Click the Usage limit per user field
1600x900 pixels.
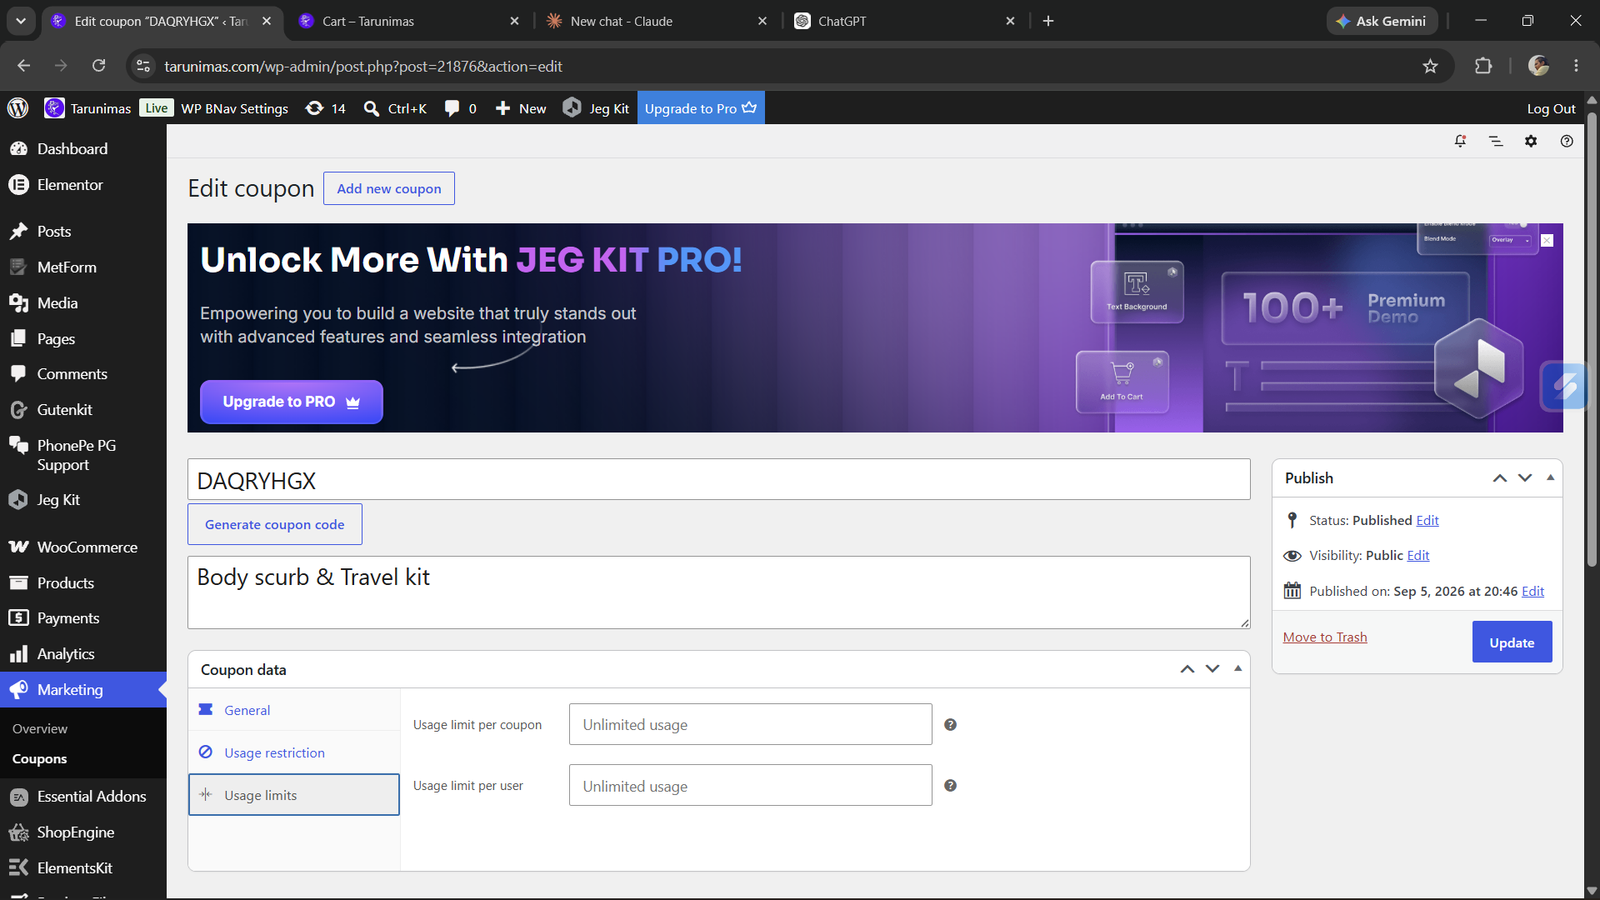pyautogui.click(x=750, y=786)
